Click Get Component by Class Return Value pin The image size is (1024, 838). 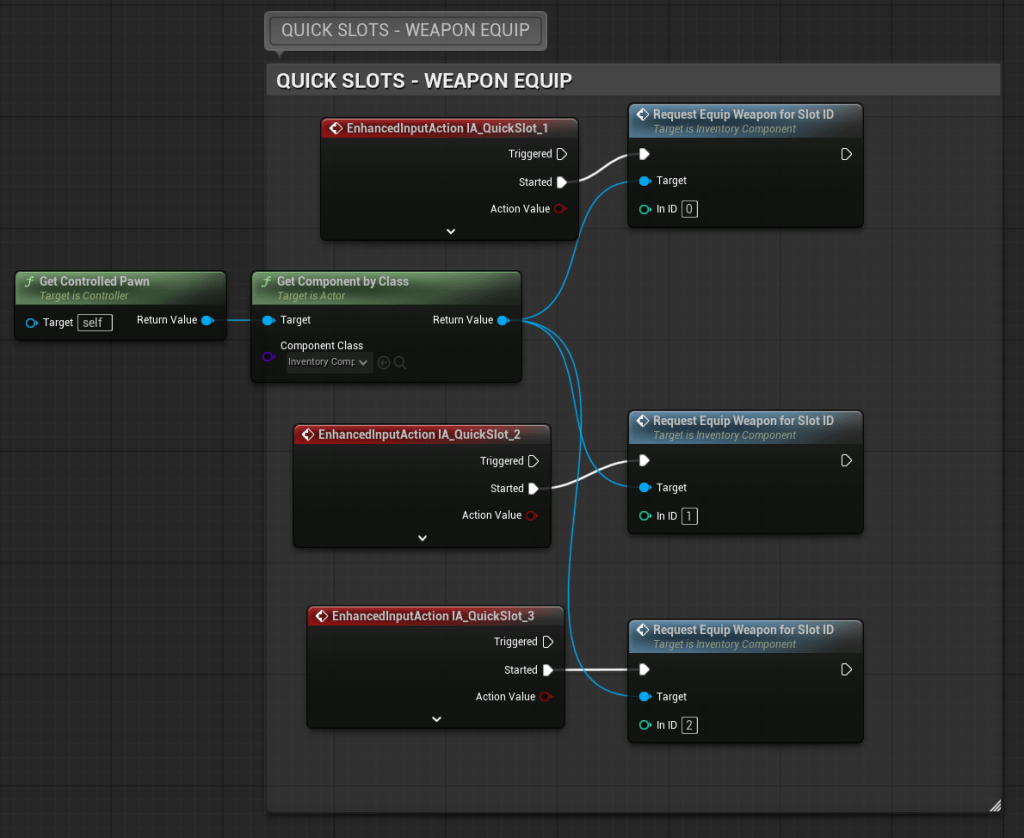[x=503, y=321]
